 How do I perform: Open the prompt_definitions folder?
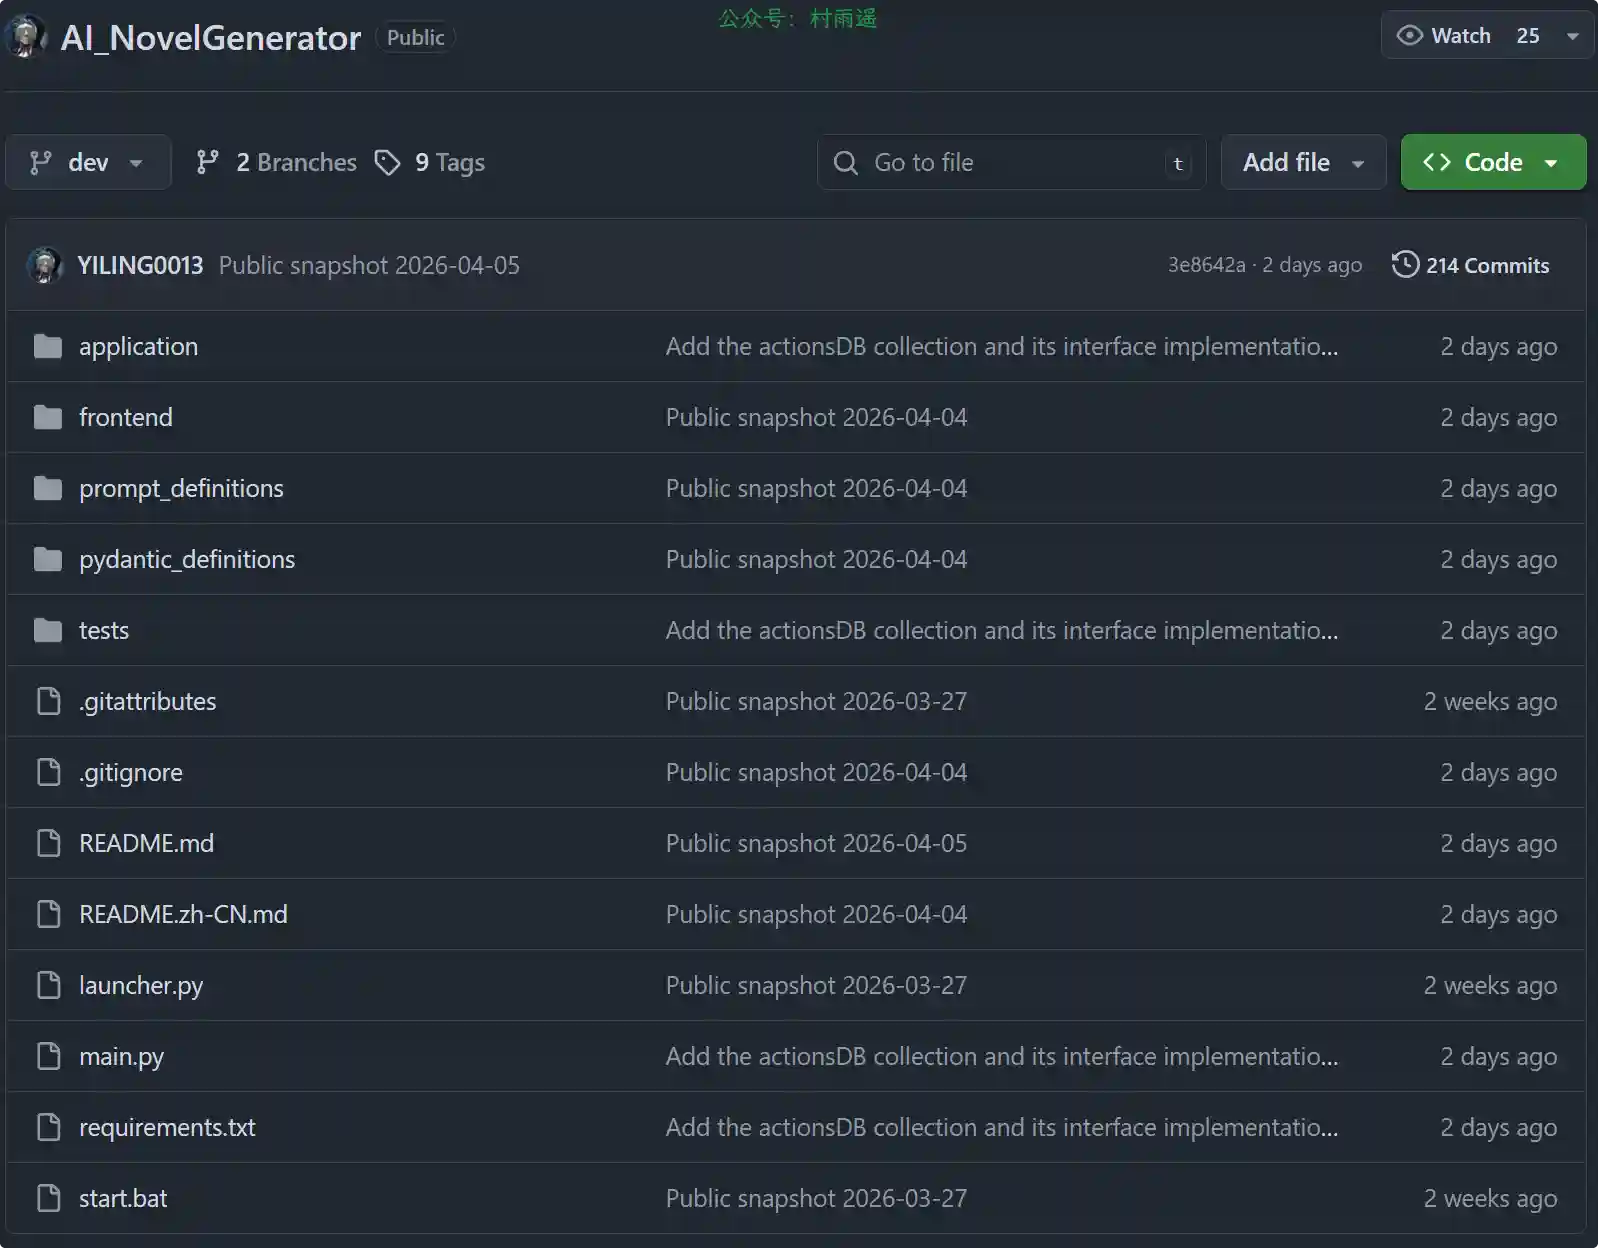(x=181, y=488)
